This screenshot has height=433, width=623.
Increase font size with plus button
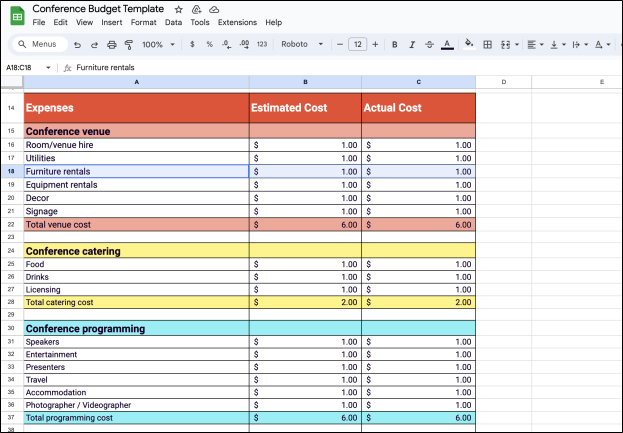point(376,44)
